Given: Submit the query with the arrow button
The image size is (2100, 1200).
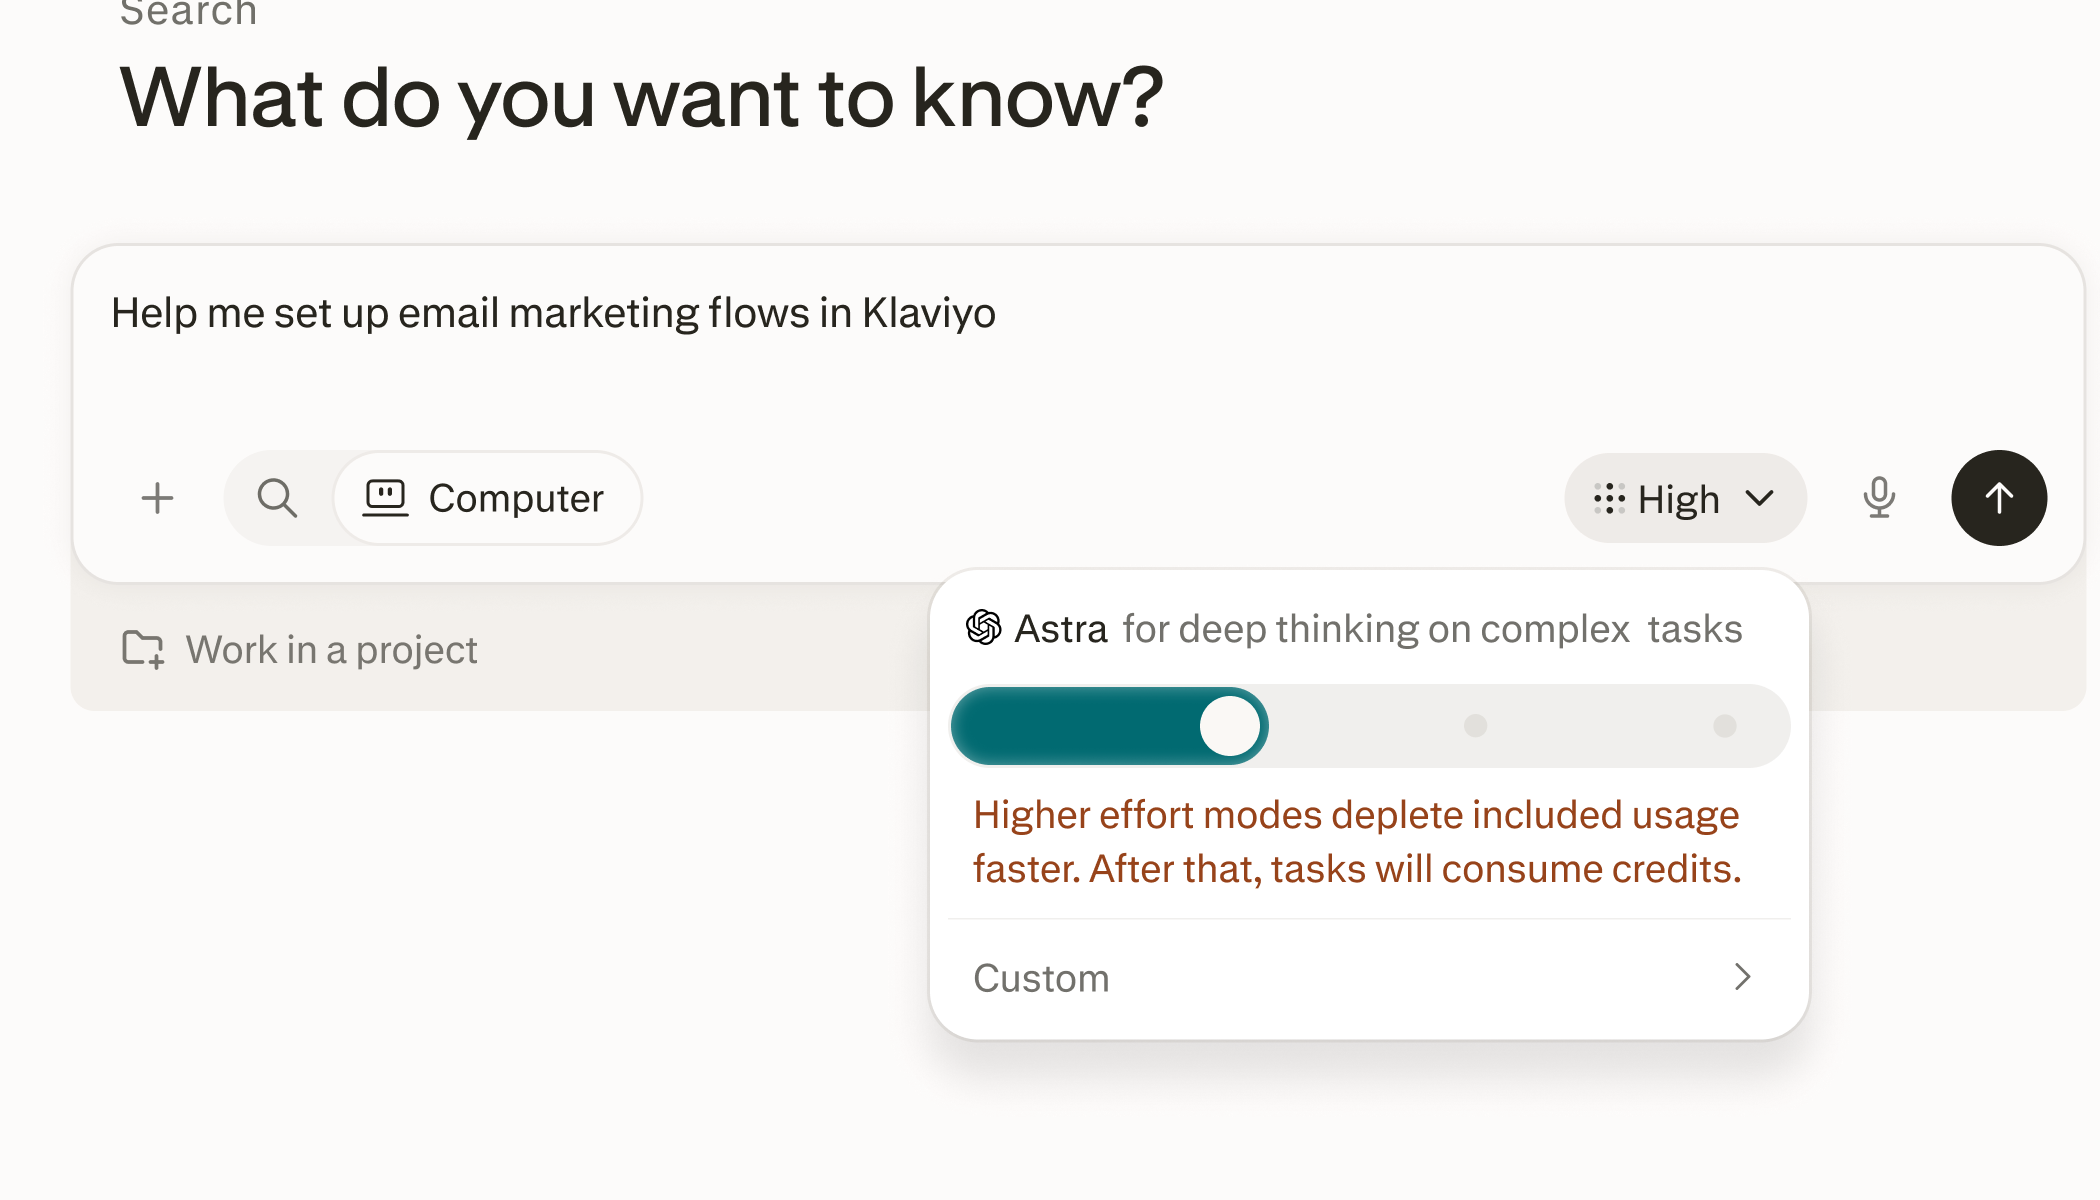Looking at the screenshot, I should tap(1999, 498).
